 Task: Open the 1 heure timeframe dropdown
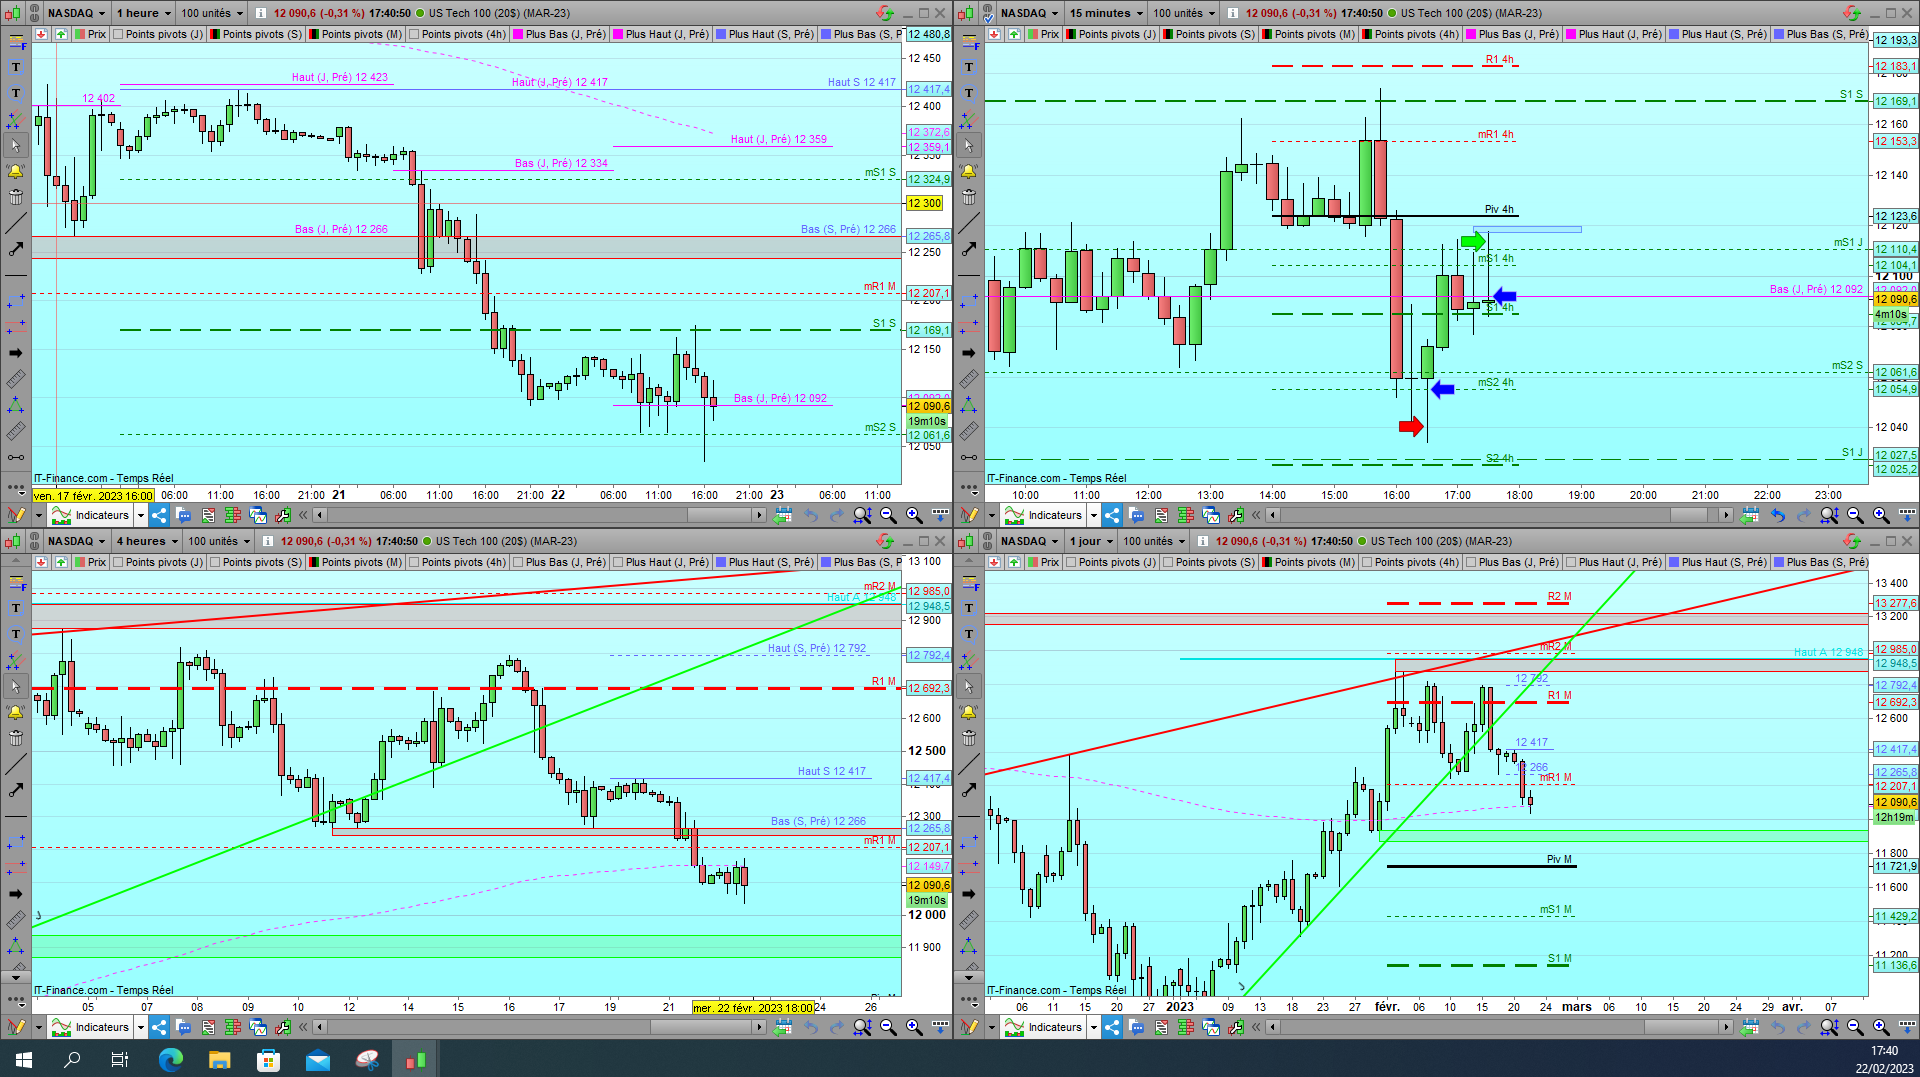pos(143,13)
